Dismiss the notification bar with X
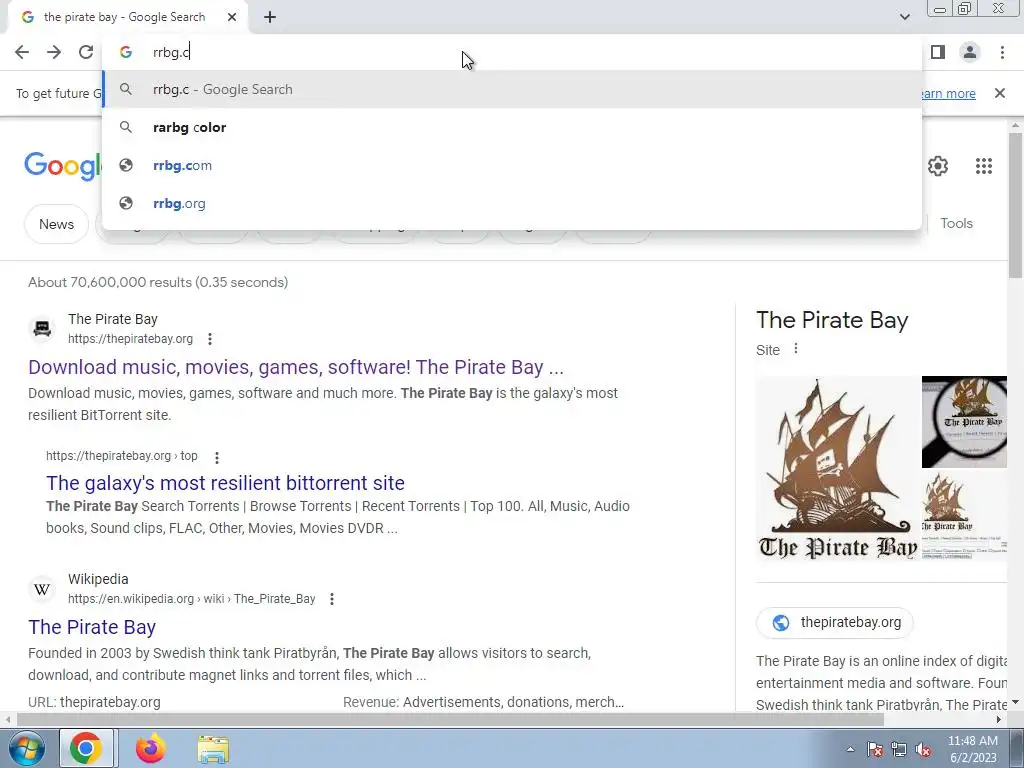 pyautogui.click(x=999, y=93)
